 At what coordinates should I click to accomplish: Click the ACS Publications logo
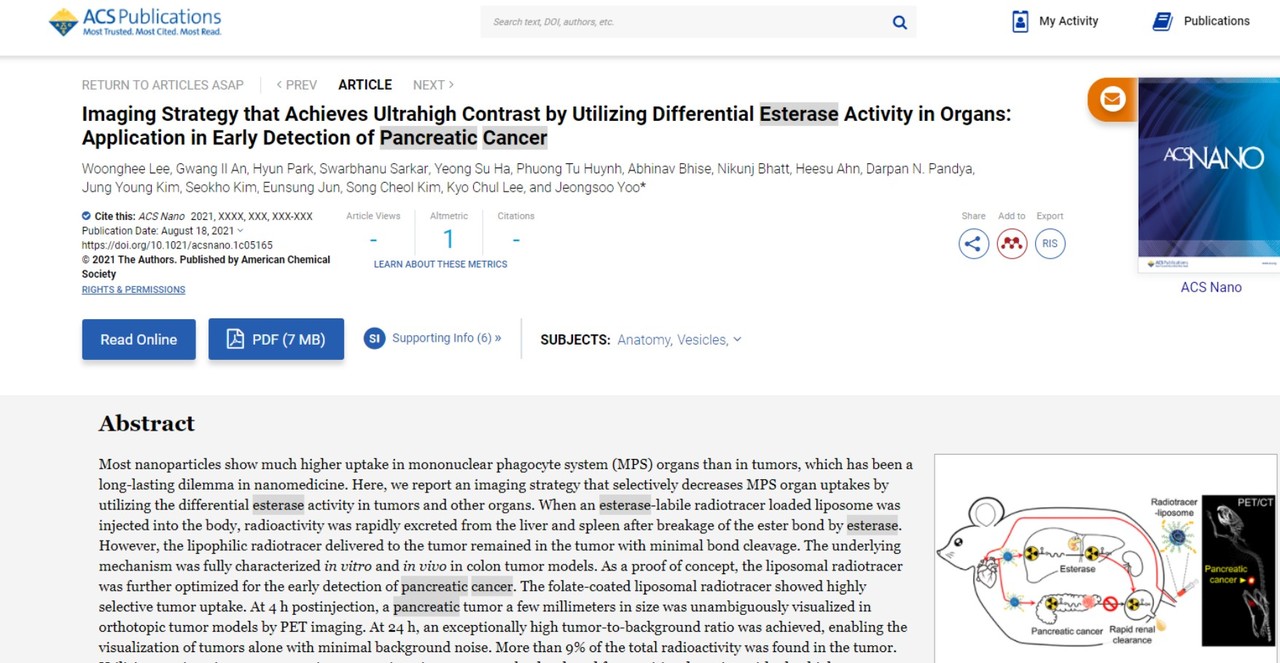click(x=136, y=21)
